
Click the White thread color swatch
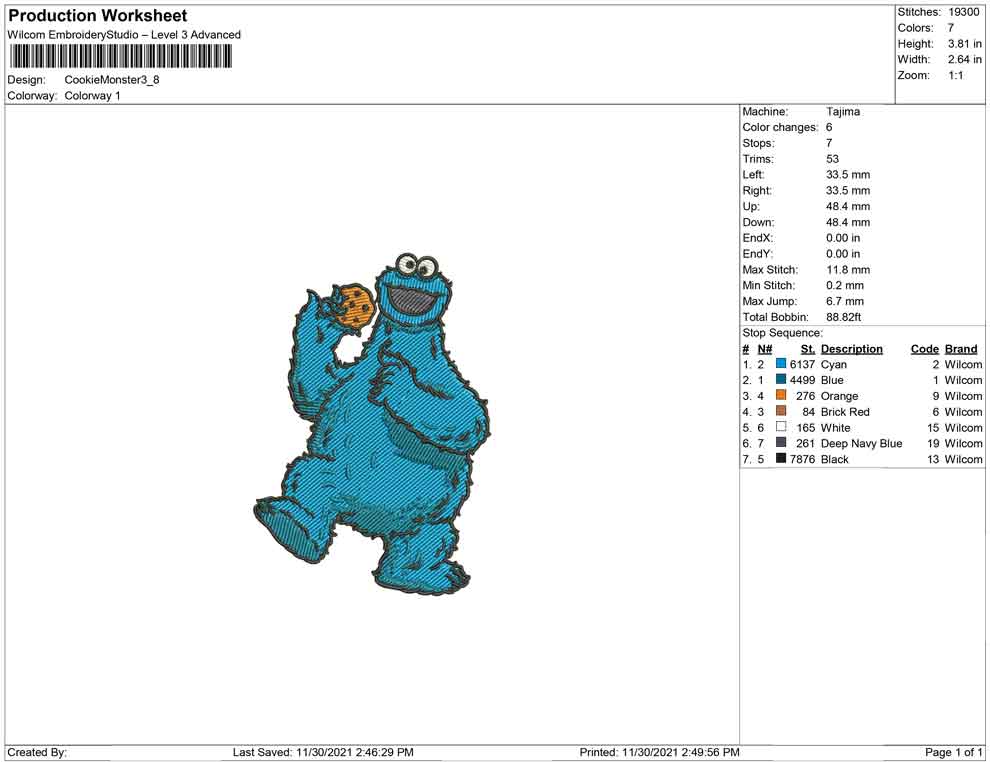[781, 427]
